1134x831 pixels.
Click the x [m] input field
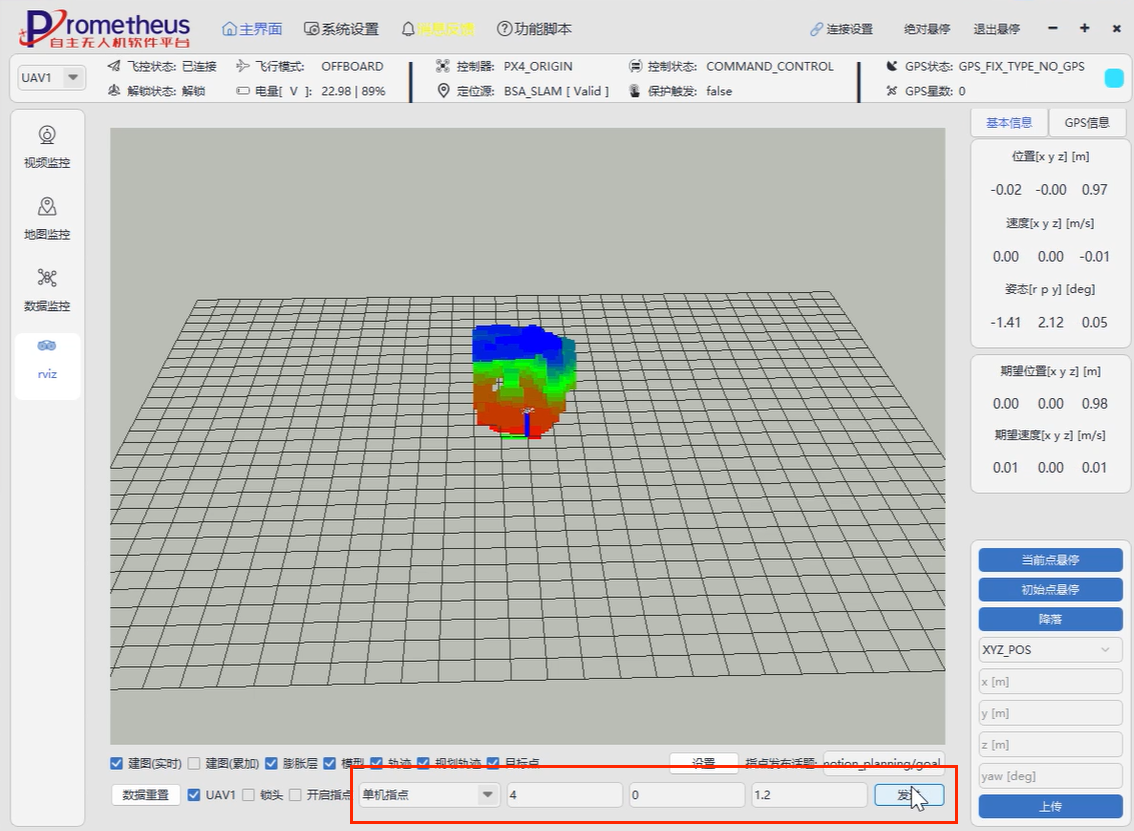(x=1049, y=681)
